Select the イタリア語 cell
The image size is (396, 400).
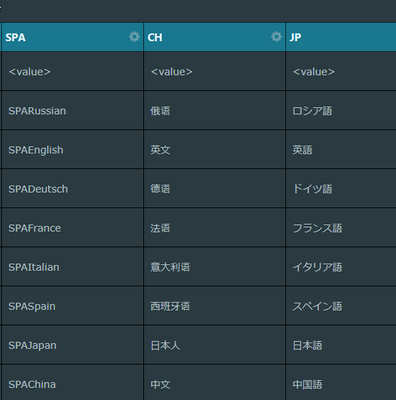tap(341, 267)
